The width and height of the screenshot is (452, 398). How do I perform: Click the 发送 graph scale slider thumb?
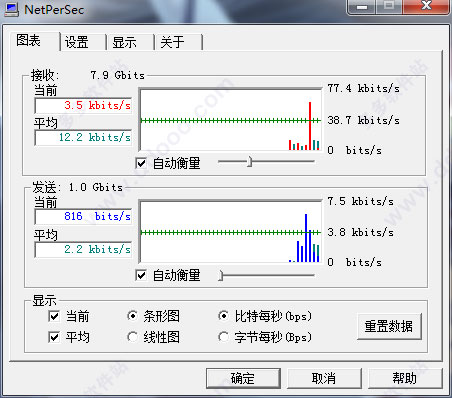221,275
